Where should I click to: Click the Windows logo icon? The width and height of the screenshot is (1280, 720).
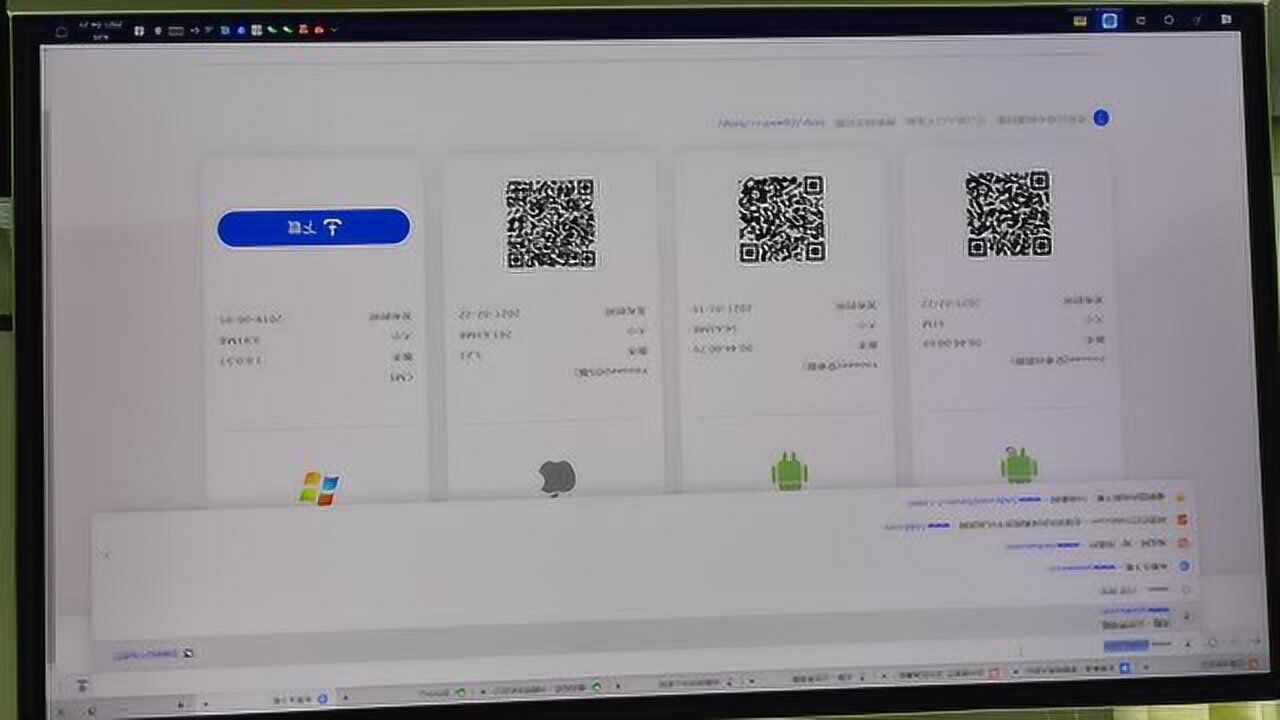(320, 488)
